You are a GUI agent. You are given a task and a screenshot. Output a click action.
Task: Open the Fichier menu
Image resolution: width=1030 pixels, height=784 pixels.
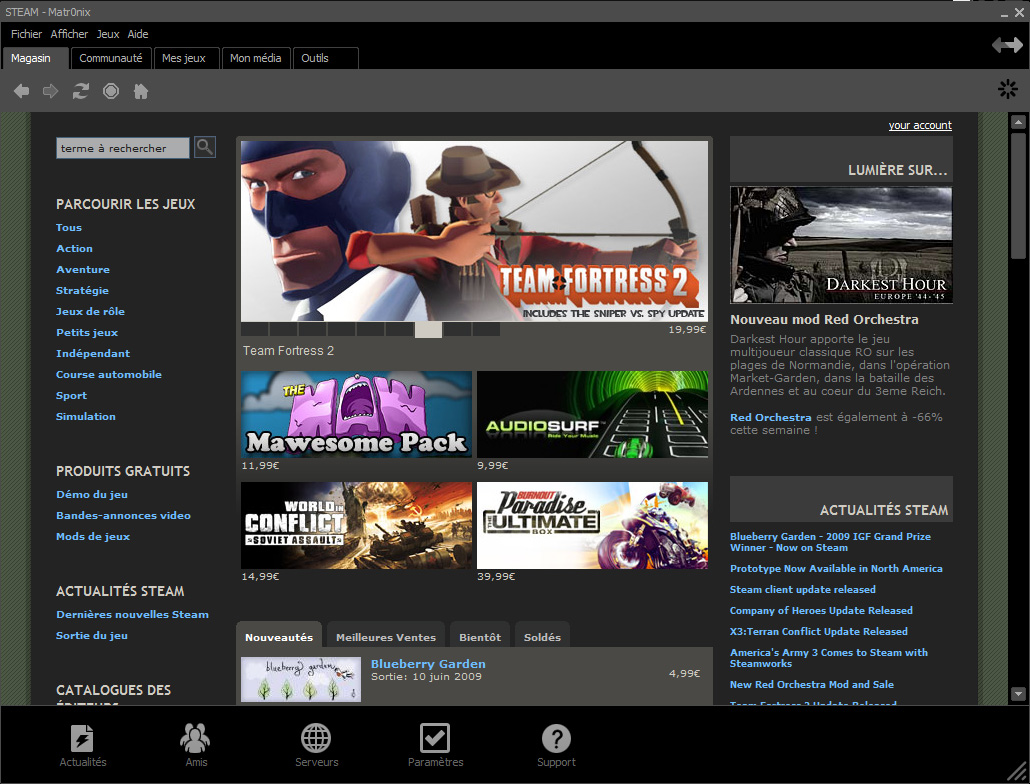[x=26, y=34]
